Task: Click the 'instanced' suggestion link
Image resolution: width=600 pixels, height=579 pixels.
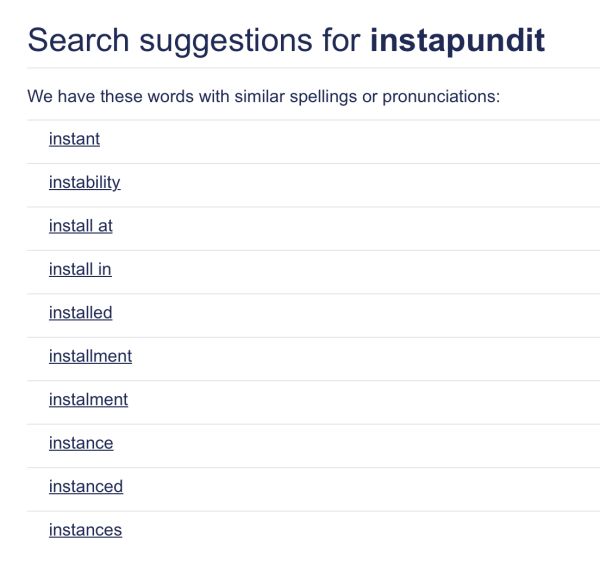Action: (x=86, y=487)
